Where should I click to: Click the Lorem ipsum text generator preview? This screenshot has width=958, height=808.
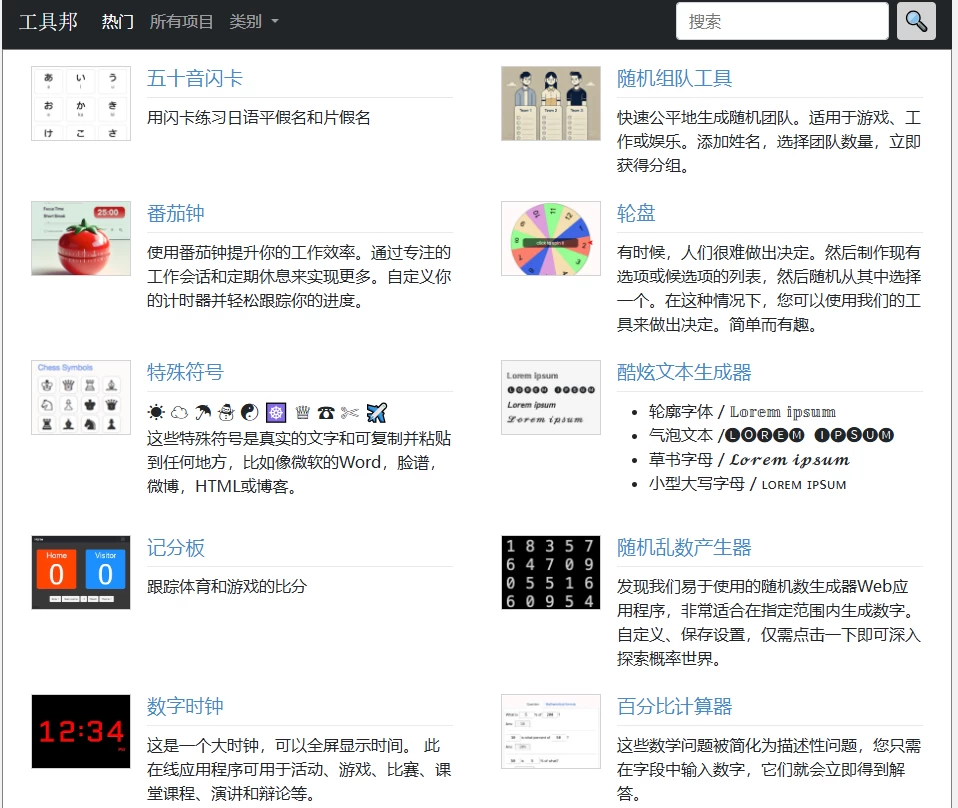tap(550, 397)
